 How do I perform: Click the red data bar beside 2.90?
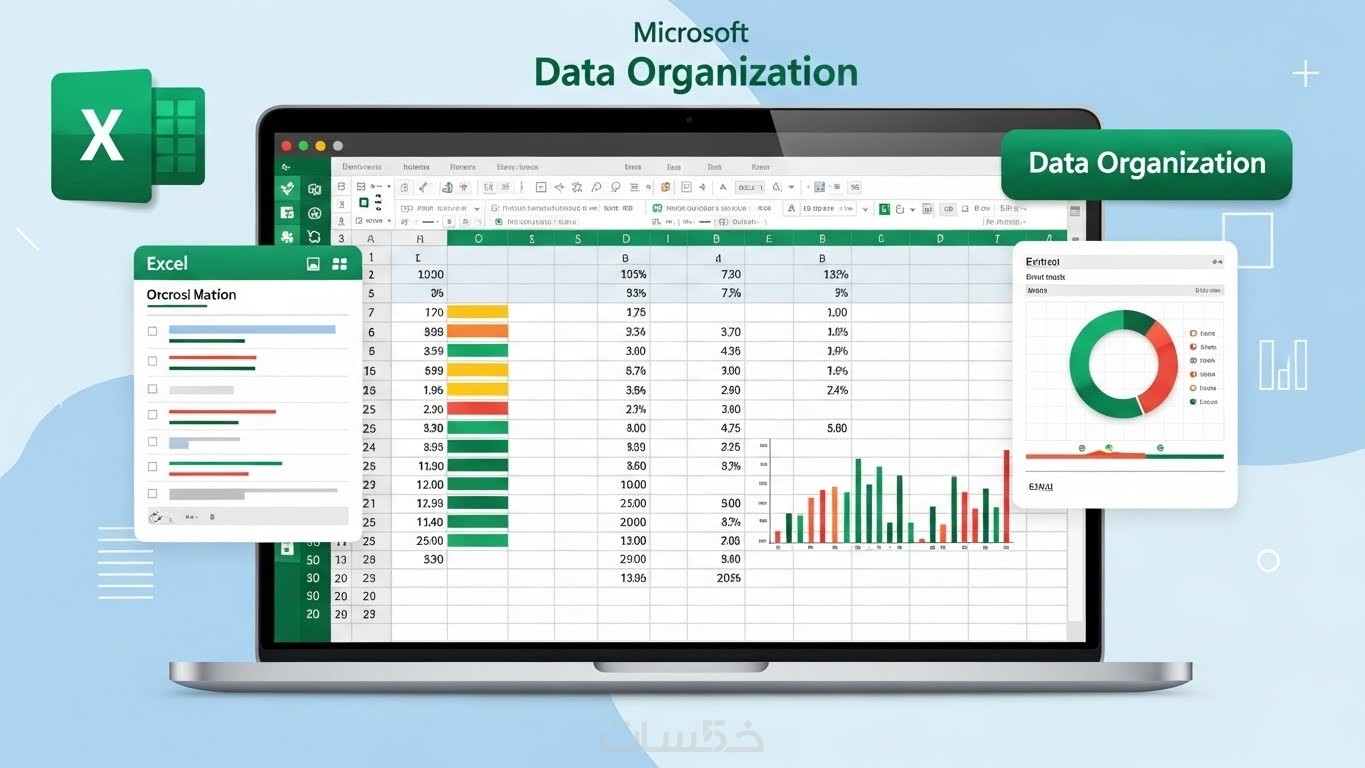click(x=477, y=408)
